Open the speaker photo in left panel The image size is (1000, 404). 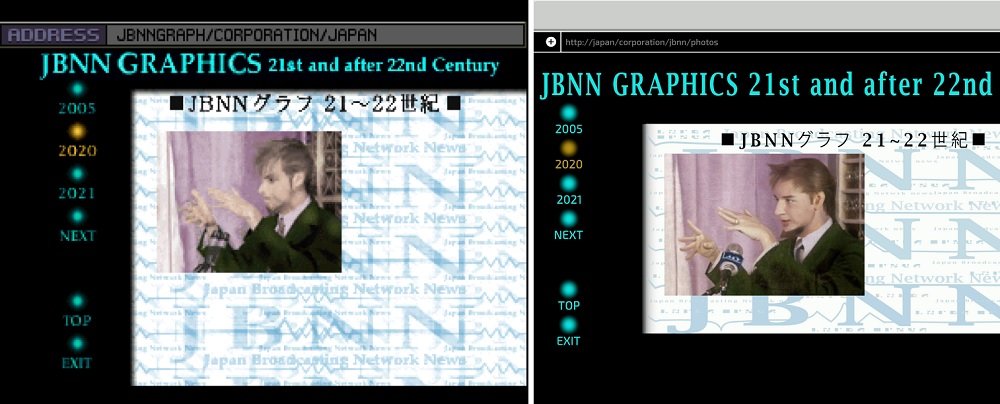[x=254, y=203]
